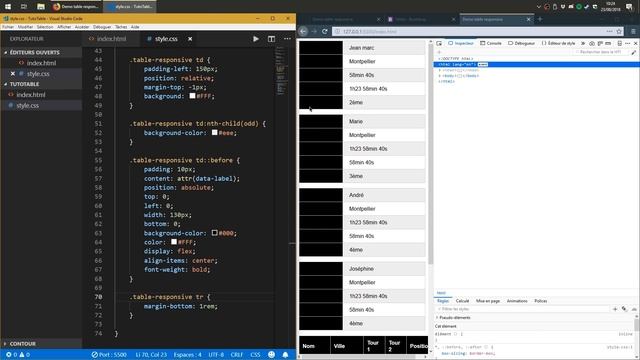This screenshot has height=360, width=640.
Task: Open the Déboguer menu in VS Code
Action: 102,27
